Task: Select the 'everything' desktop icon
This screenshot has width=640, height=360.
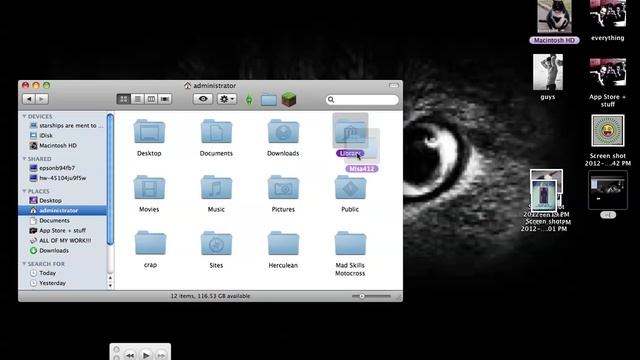Action: click(x=608, y=14)
